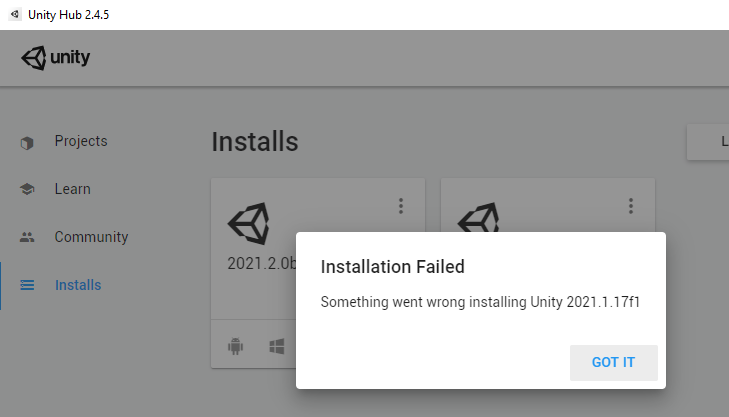Click the Android platform icon on install card

(236, 346)
